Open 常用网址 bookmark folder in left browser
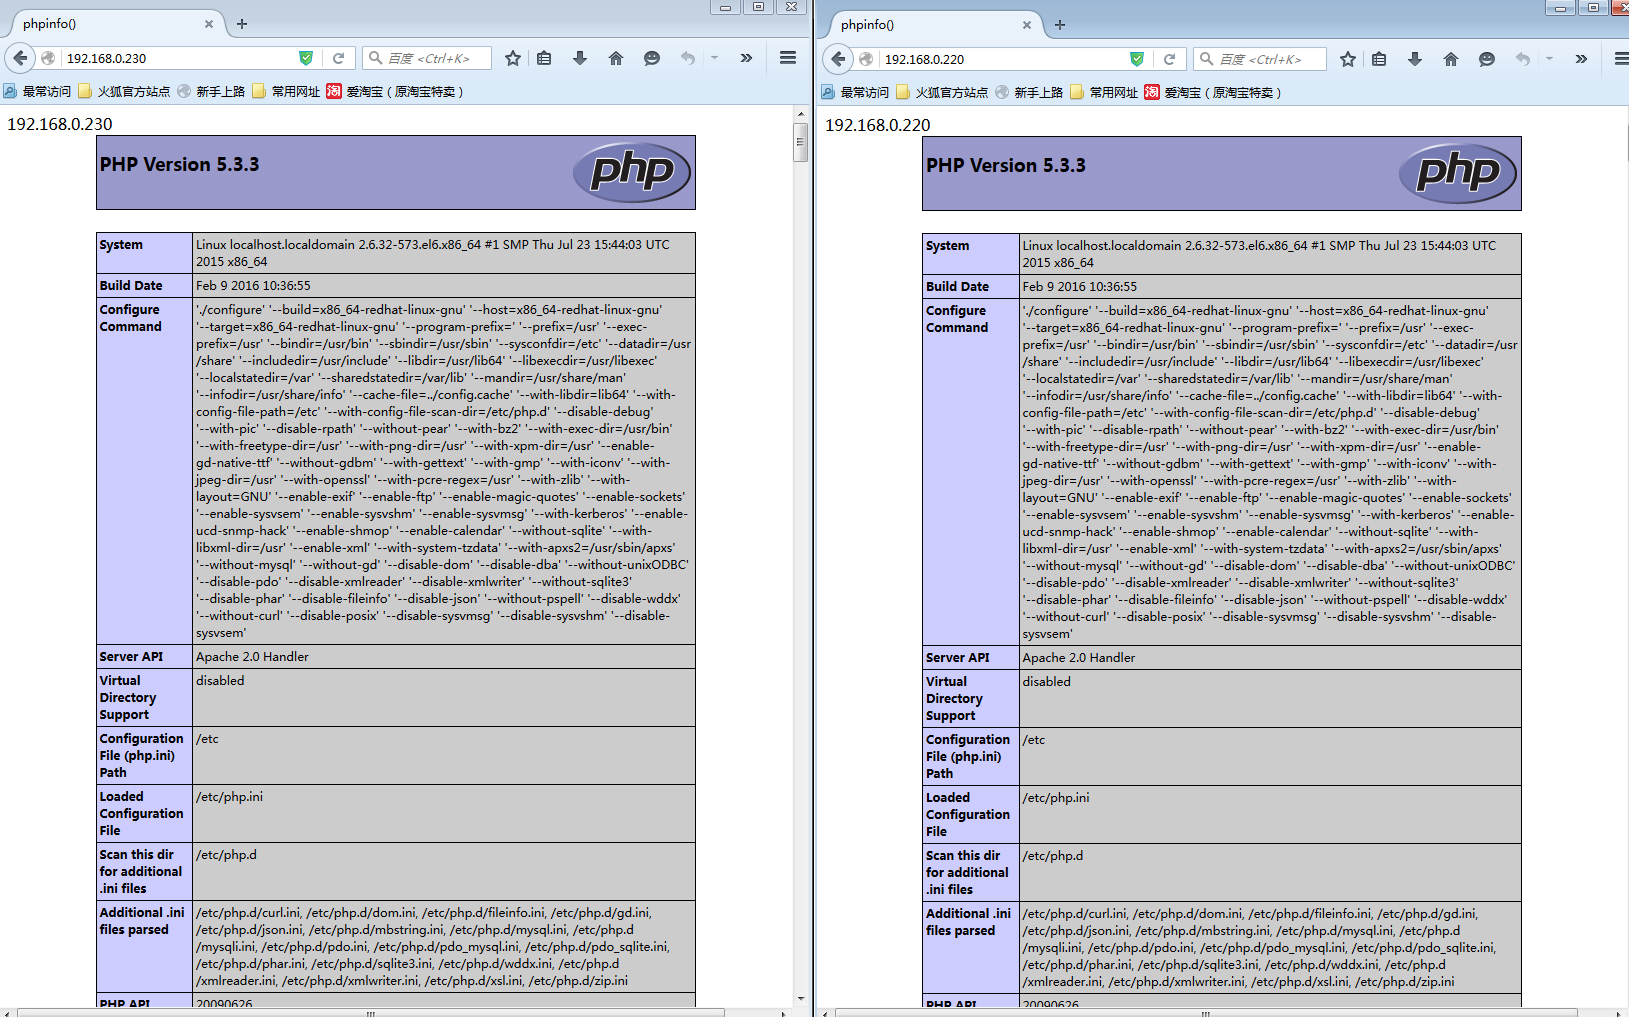The image size is (1629, 1017). coord(286,91)
